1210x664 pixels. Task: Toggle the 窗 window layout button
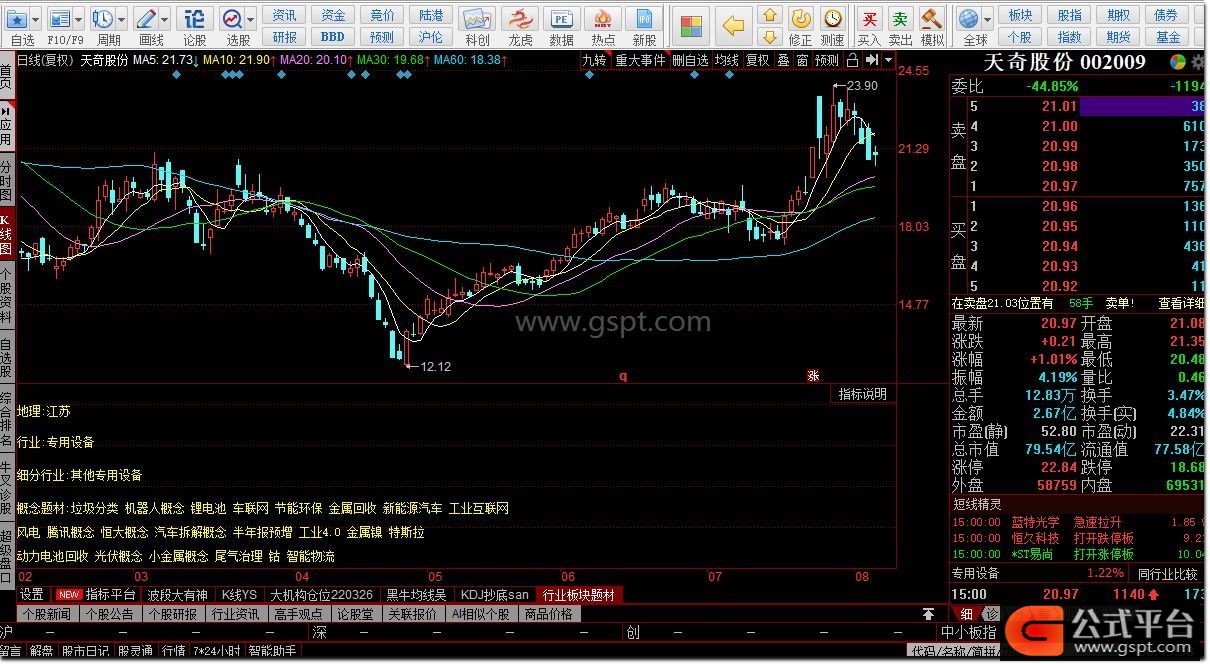802,60
